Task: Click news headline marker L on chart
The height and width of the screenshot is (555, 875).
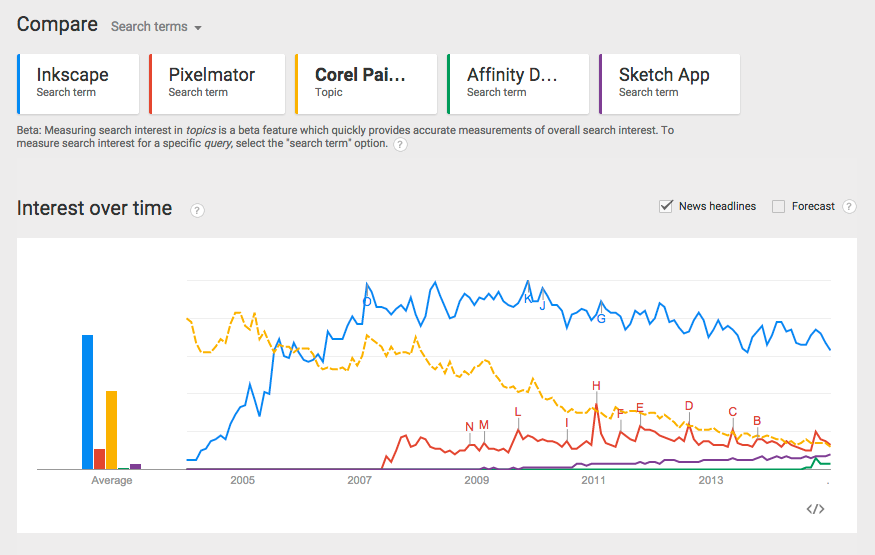Action: (518, 412)
